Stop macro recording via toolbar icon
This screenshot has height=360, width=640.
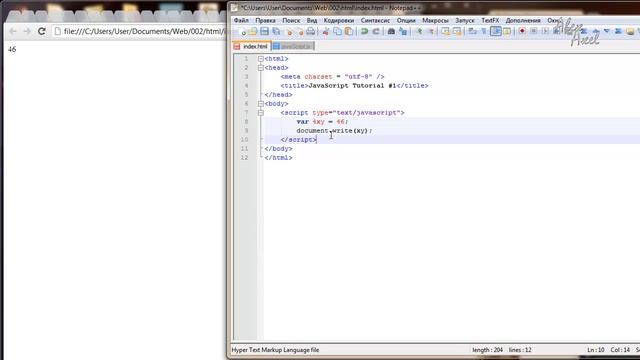[533, 31]
